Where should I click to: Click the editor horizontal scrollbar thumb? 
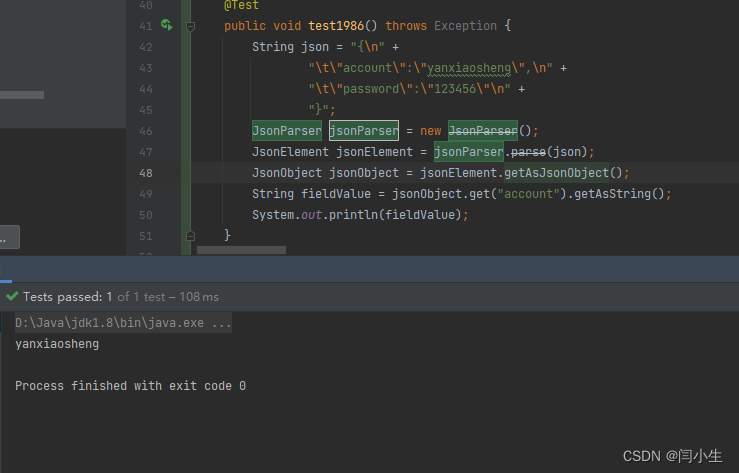[x=241, y=250]
